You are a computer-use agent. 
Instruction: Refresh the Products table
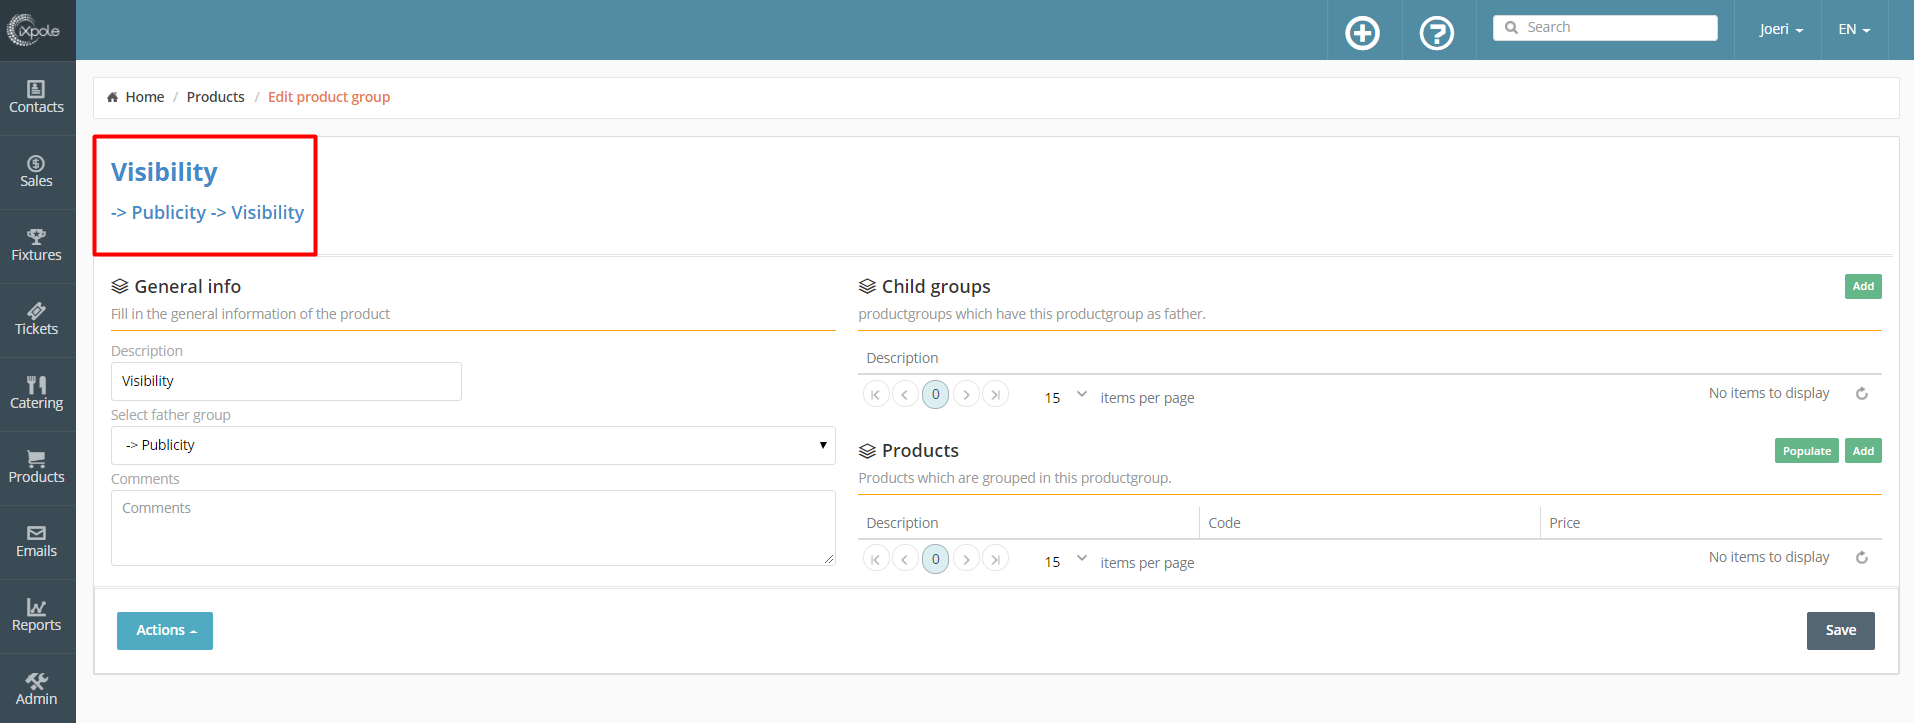click(1861, 558)
